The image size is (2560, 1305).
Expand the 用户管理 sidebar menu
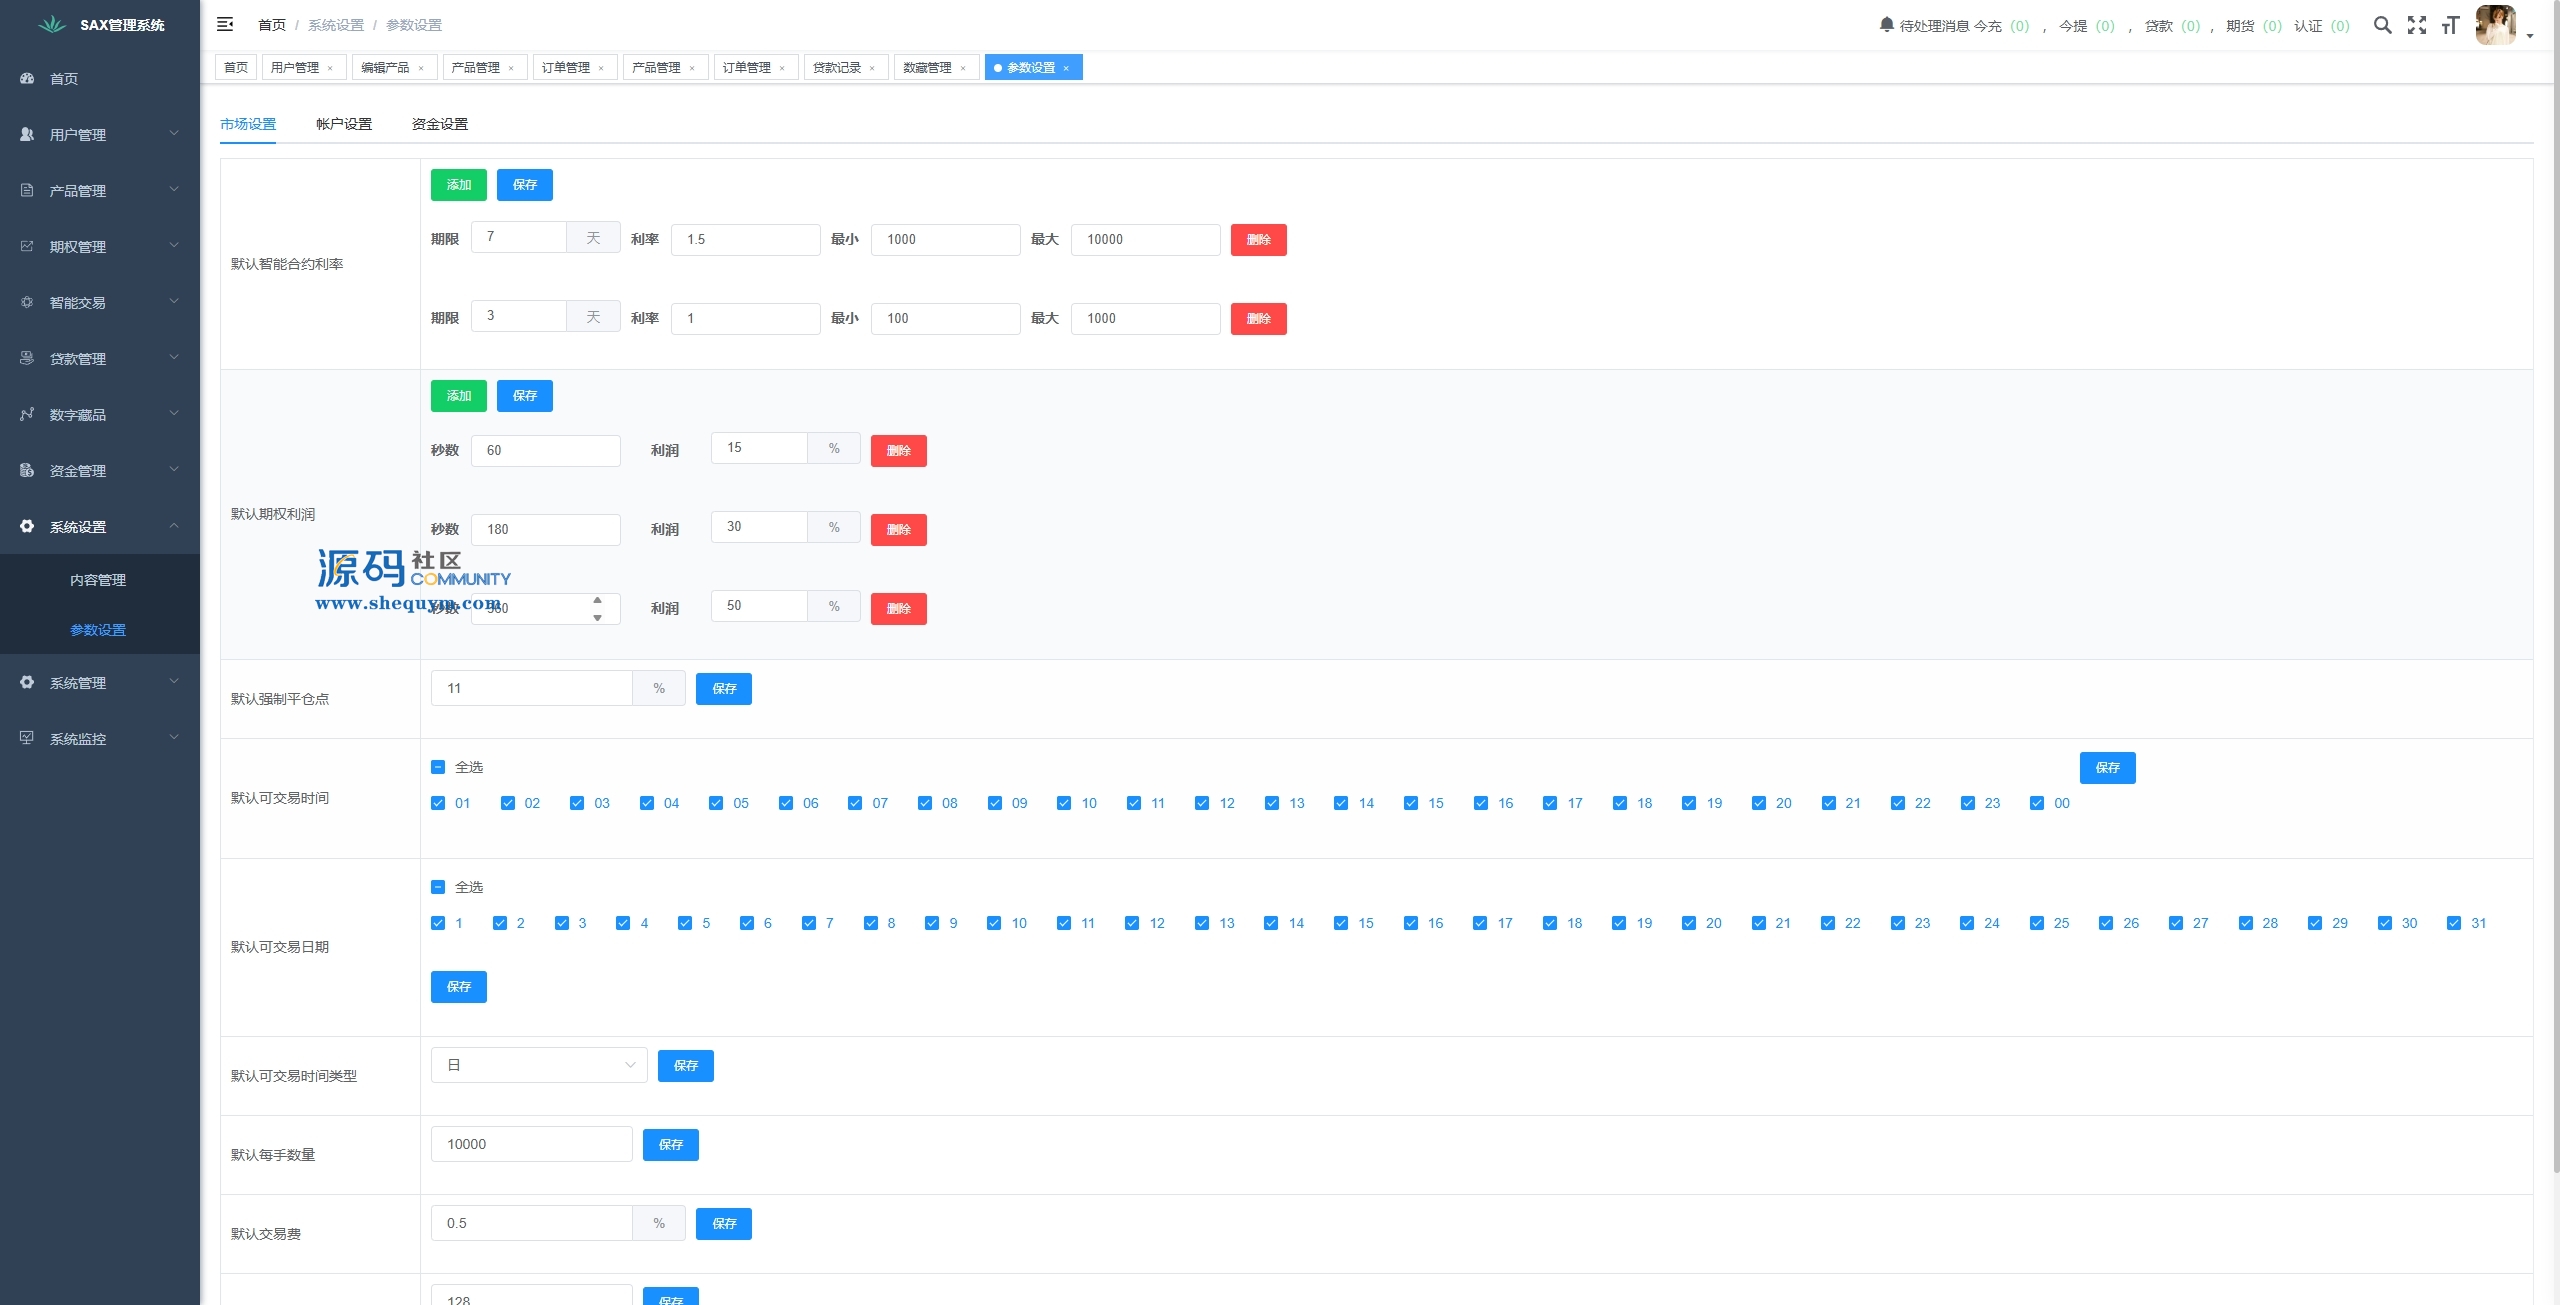[100, 134]
